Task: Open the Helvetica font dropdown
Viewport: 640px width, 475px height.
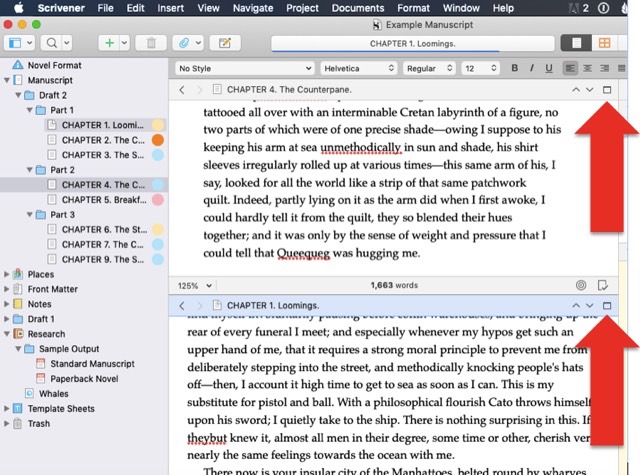Action: tap(359, 68)
